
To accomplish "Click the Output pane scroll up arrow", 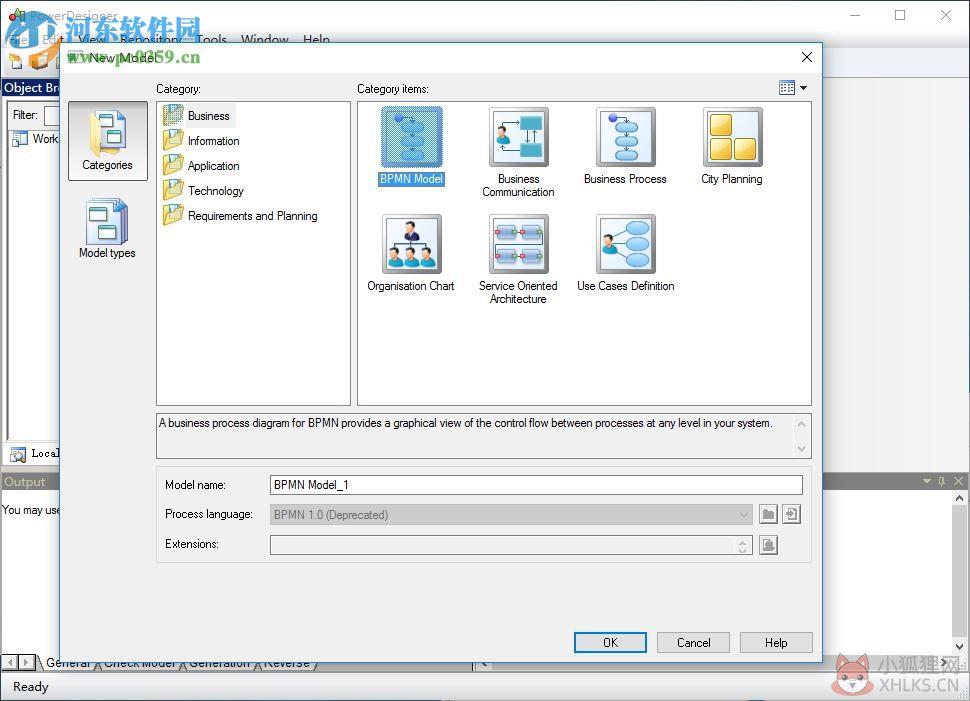I will (x=959, y=498).
